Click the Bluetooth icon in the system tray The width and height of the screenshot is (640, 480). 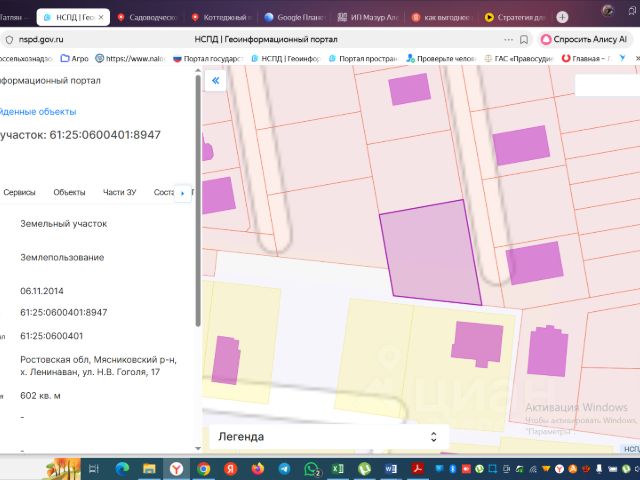[x=452, y=469]
